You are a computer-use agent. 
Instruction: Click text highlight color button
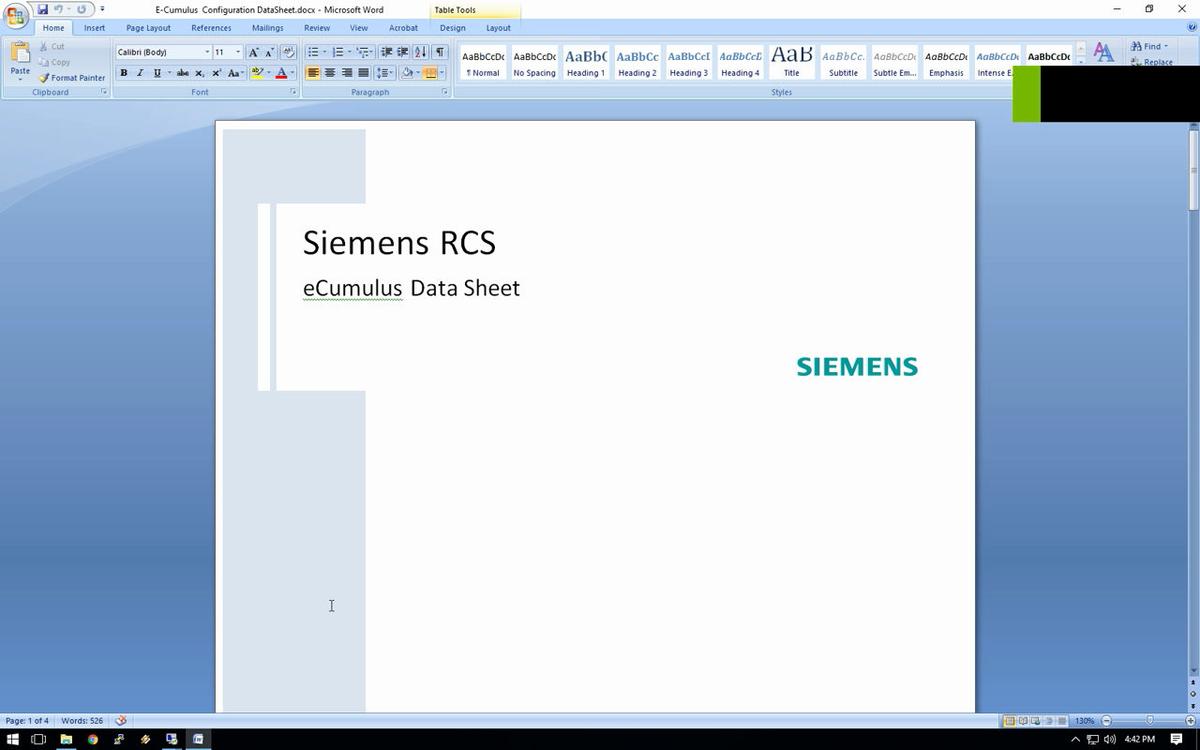pos(257,73)
